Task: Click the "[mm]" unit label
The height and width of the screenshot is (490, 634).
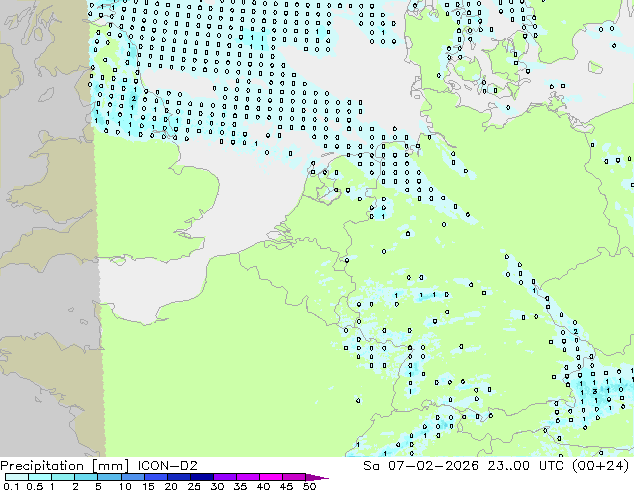Action: (111, 466)
